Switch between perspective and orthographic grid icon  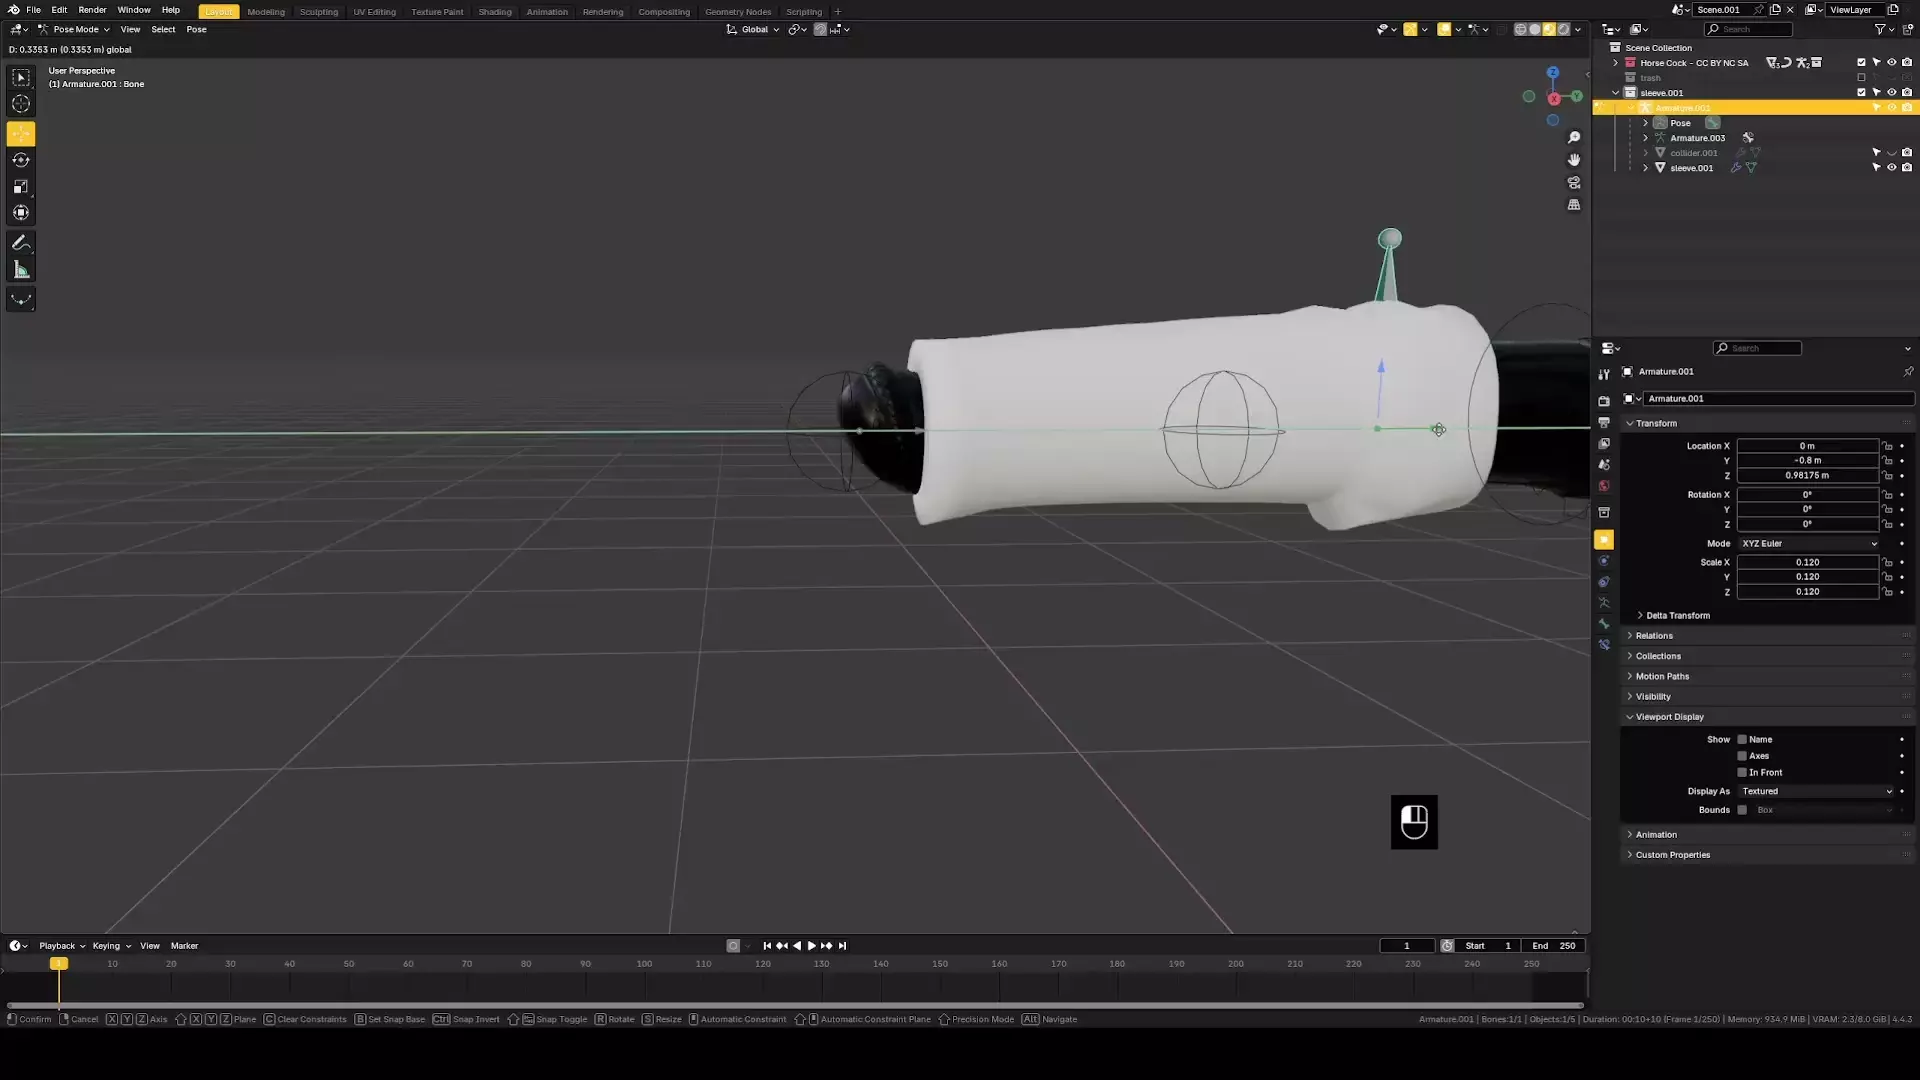pos(1574,205)
